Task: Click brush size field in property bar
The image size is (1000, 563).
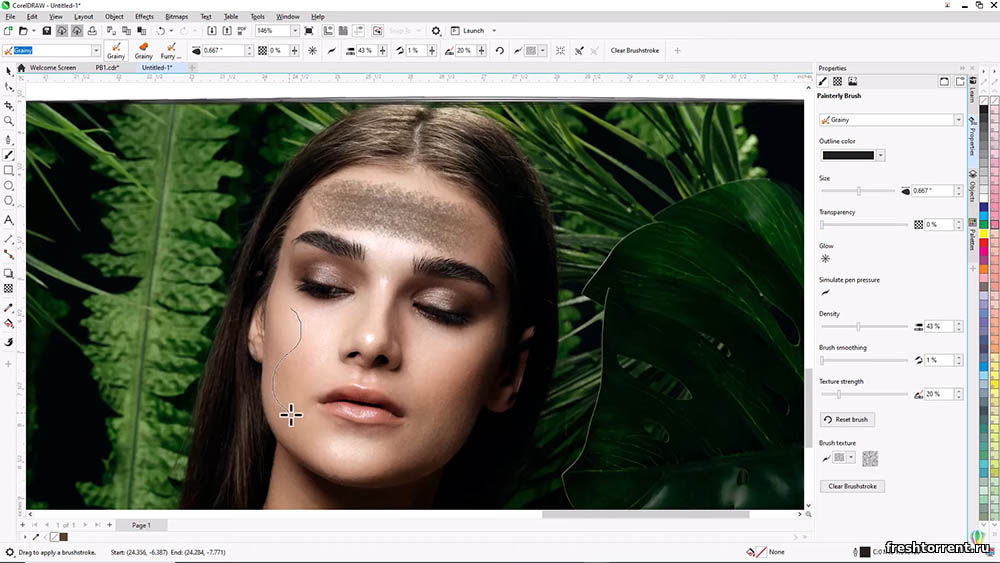Action: (223, 50)
